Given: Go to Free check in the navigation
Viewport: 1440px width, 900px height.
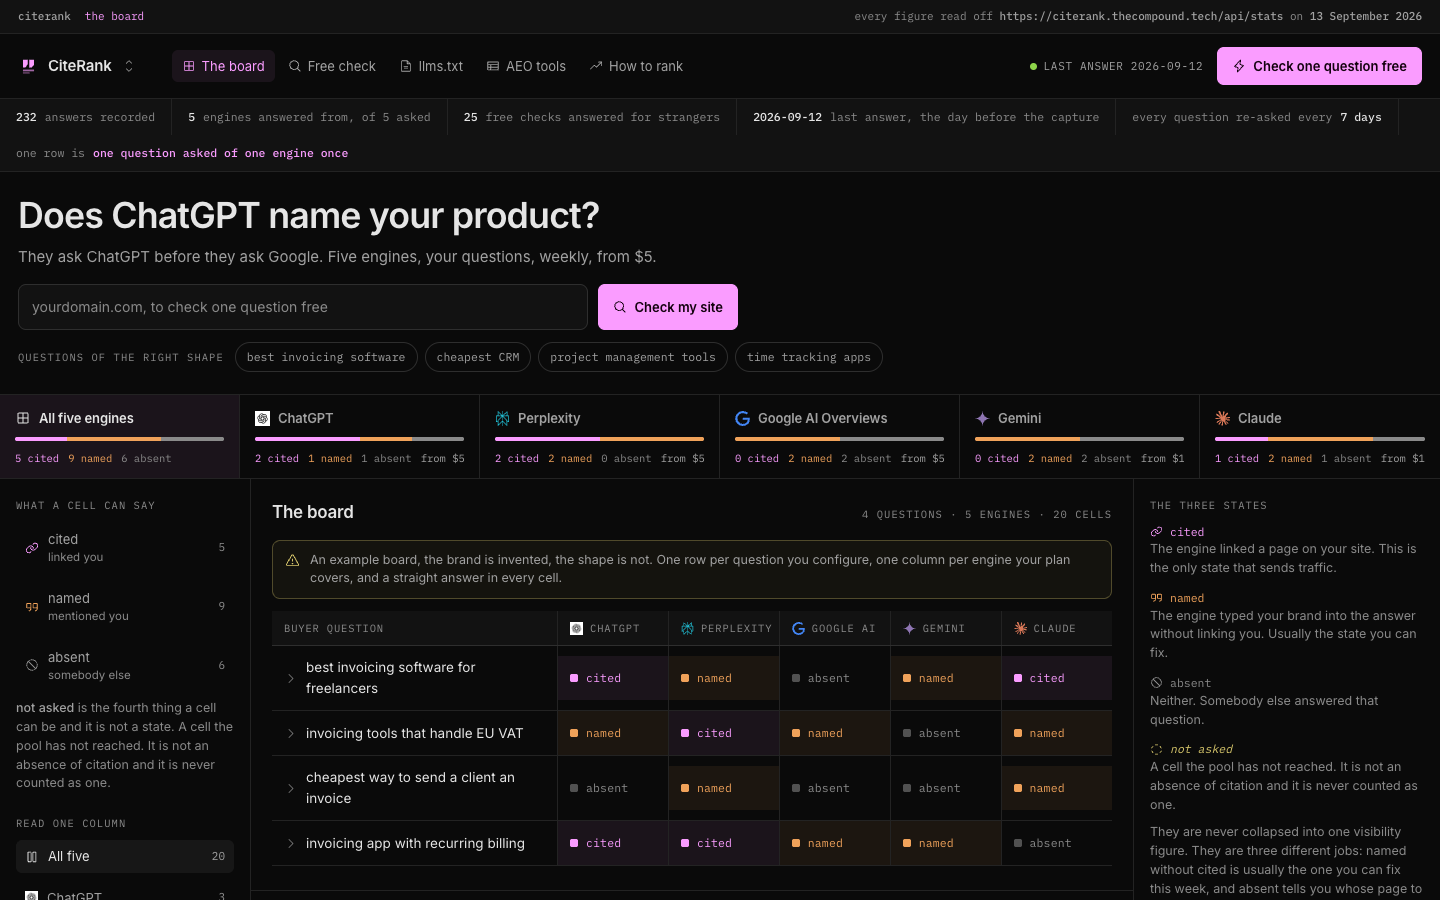Looking at the screenshot, I should 332,66.
